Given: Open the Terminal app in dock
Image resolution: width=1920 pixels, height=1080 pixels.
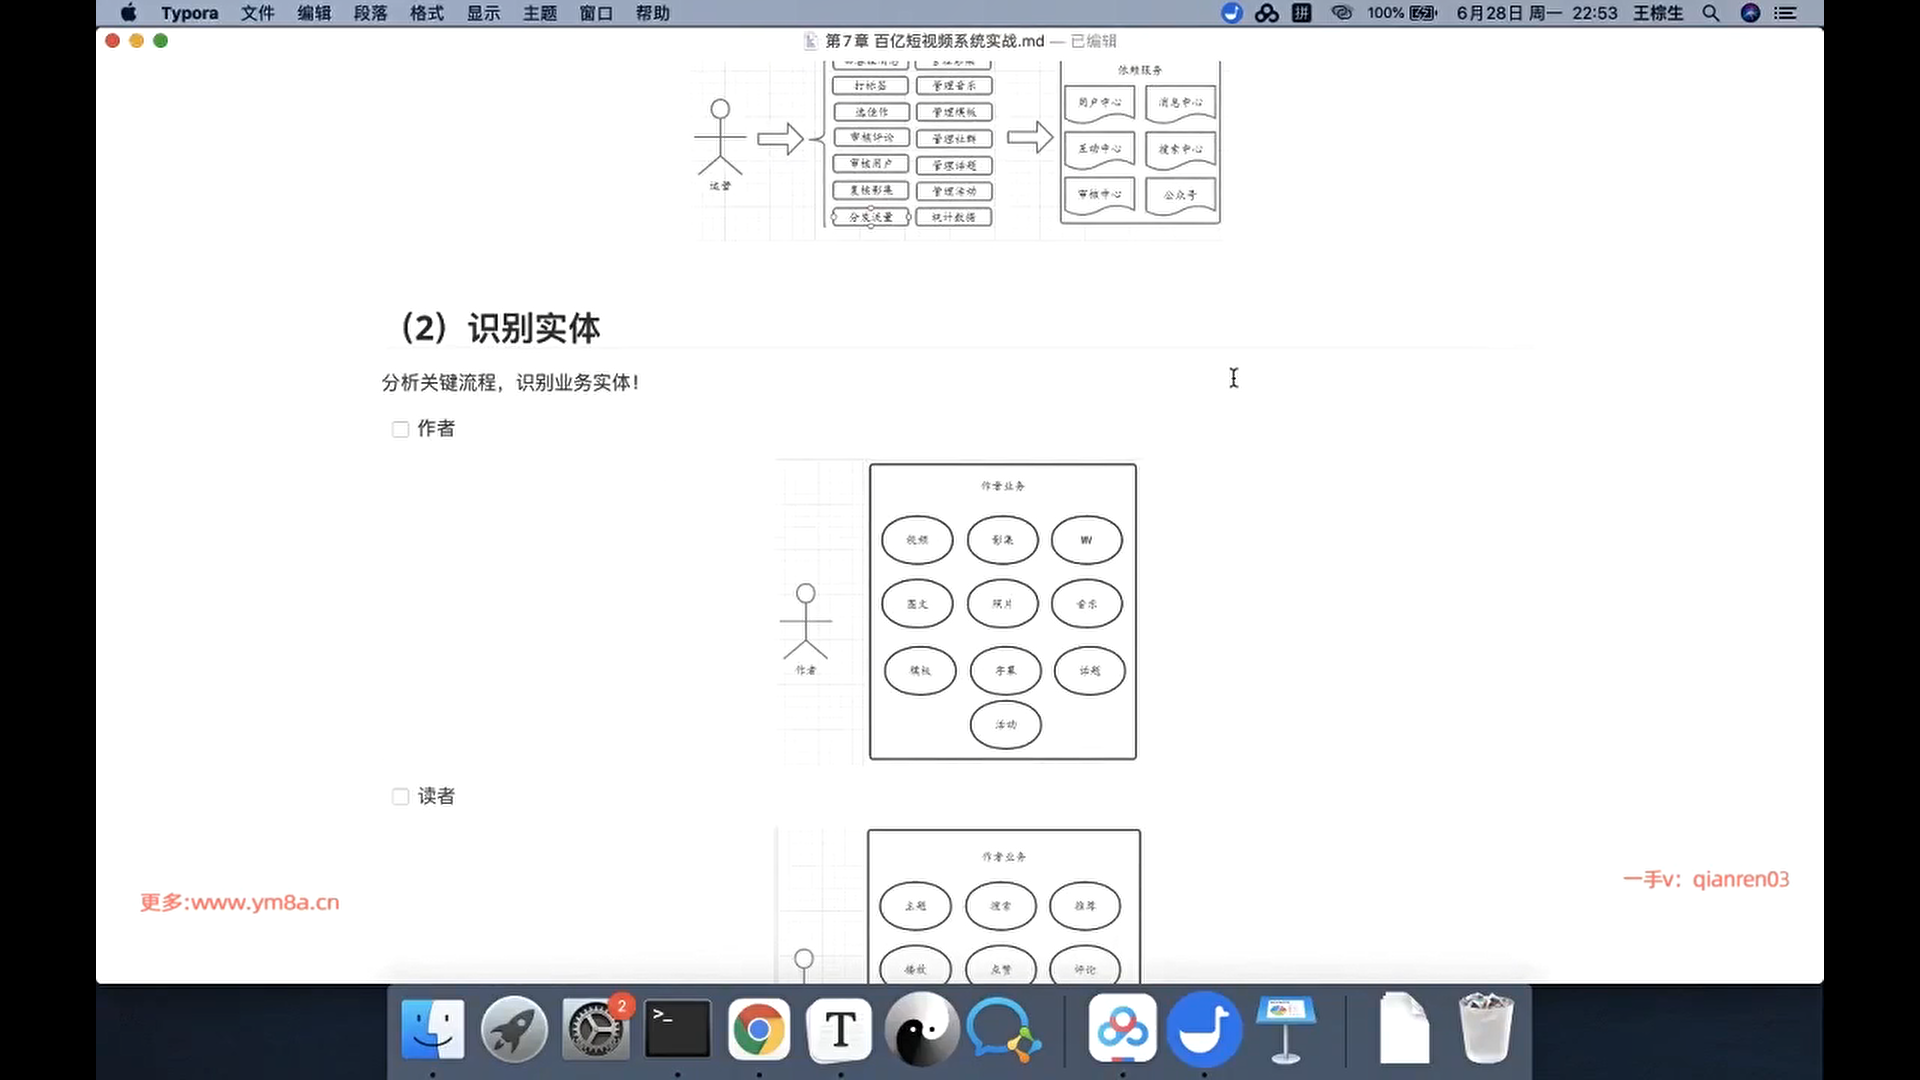Looking at the screenshot, I should point(677,1029).
